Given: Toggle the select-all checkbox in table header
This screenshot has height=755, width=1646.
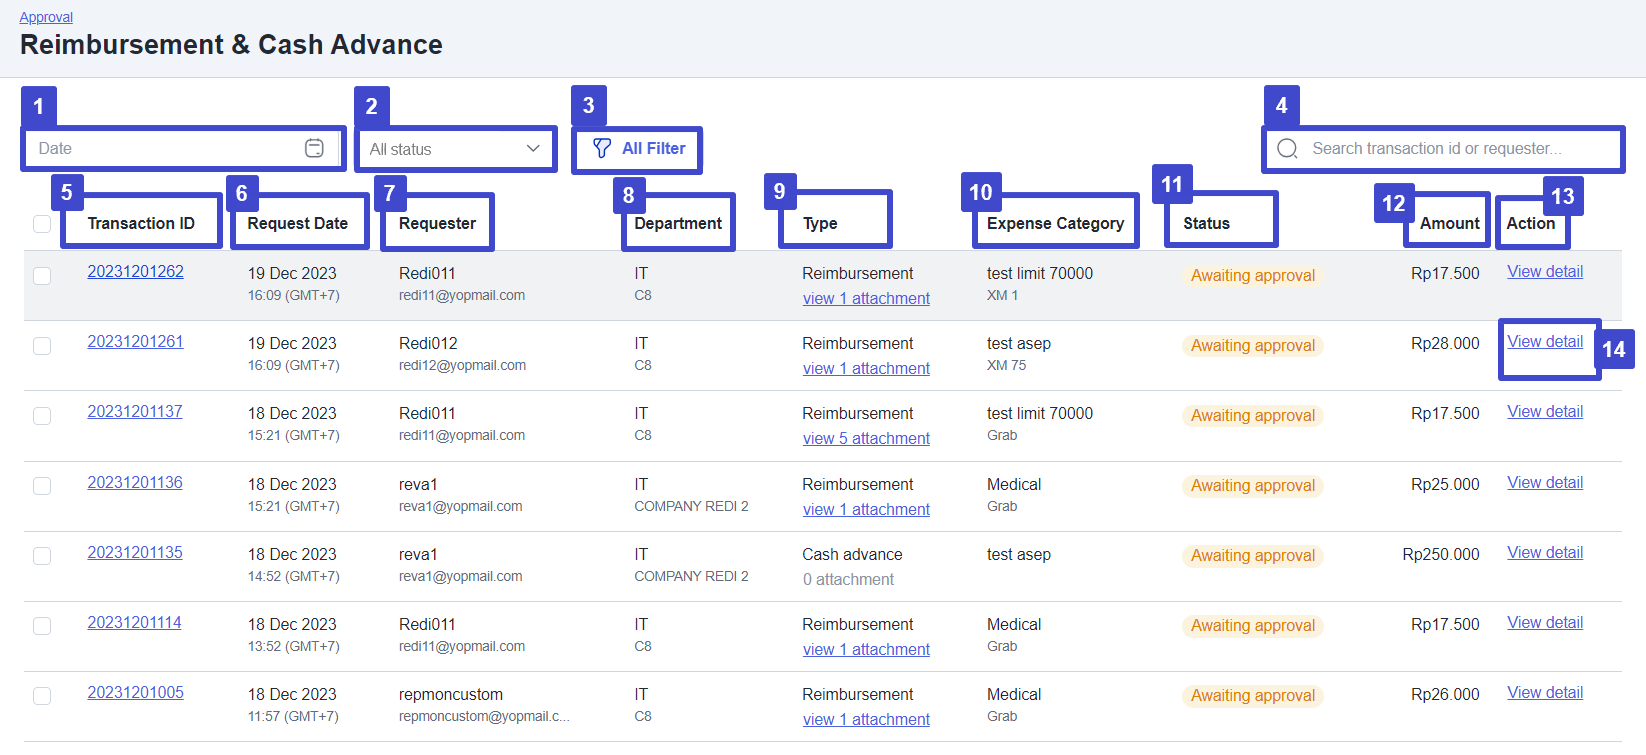Looking at the screenshot, I should point(42,224).
